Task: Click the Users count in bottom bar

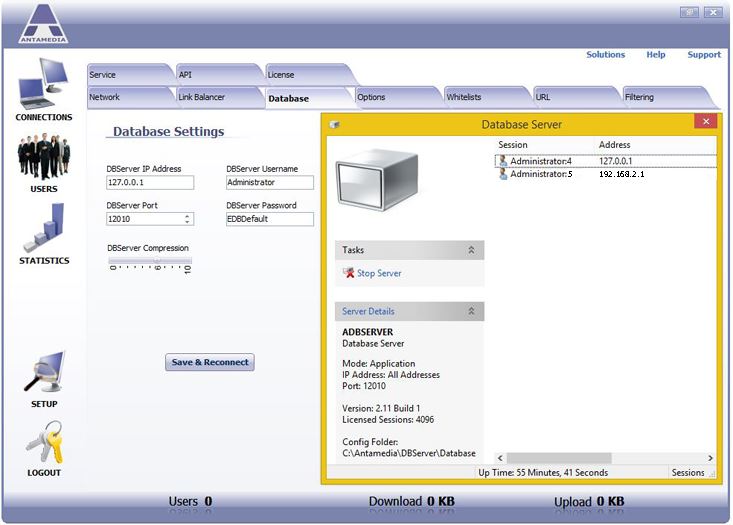Action: tap(190, 502)
